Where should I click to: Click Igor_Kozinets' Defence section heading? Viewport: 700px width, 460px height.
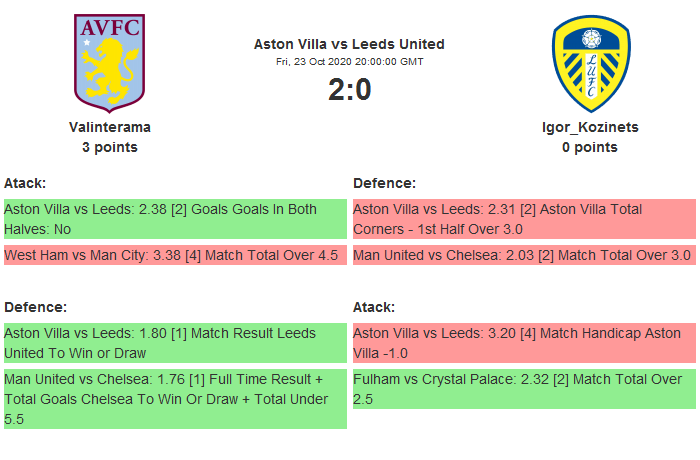pyautogui.click(x=384, y=184)
